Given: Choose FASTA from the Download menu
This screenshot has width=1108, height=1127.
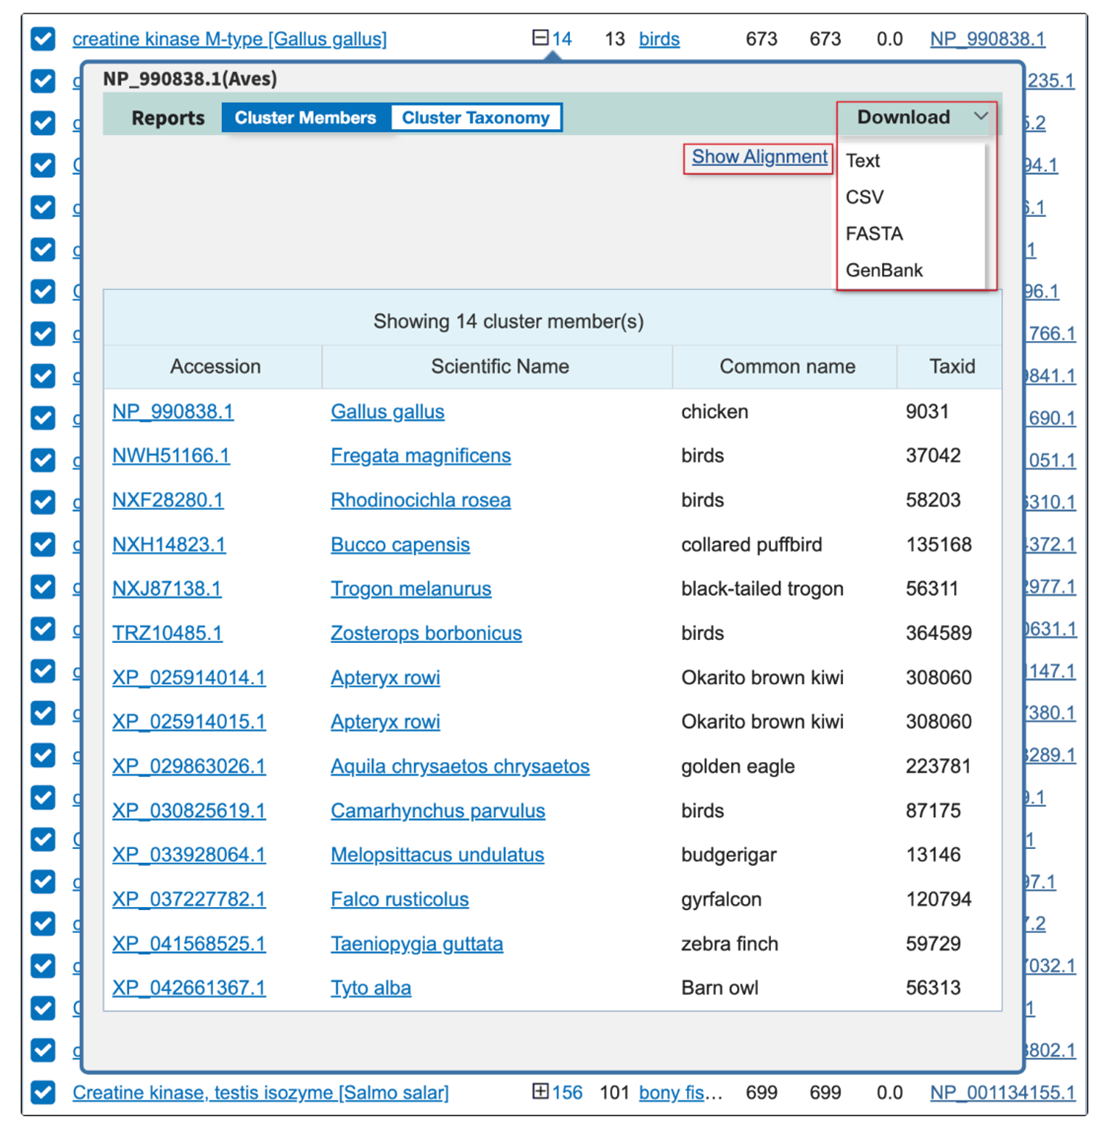Looking at the screenshot, I should pos(874,233).
